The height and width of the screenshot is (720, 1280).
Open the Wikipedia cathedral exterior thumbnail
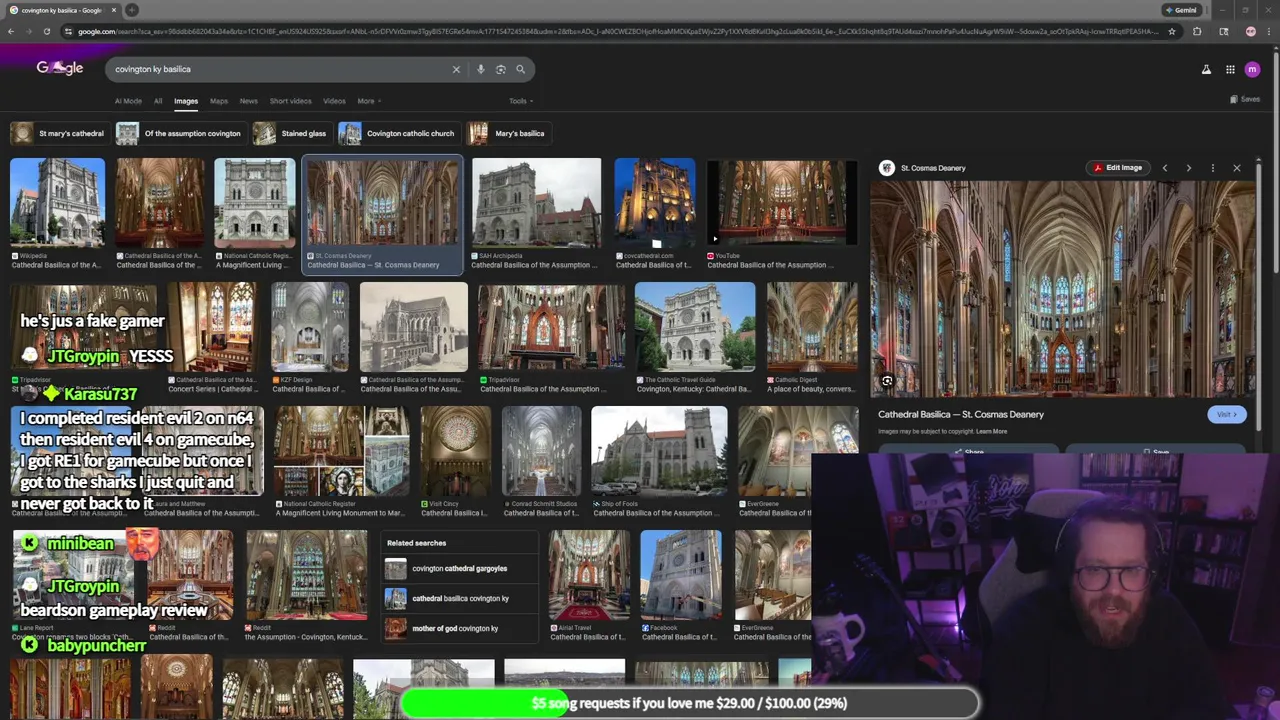(57, 203)
